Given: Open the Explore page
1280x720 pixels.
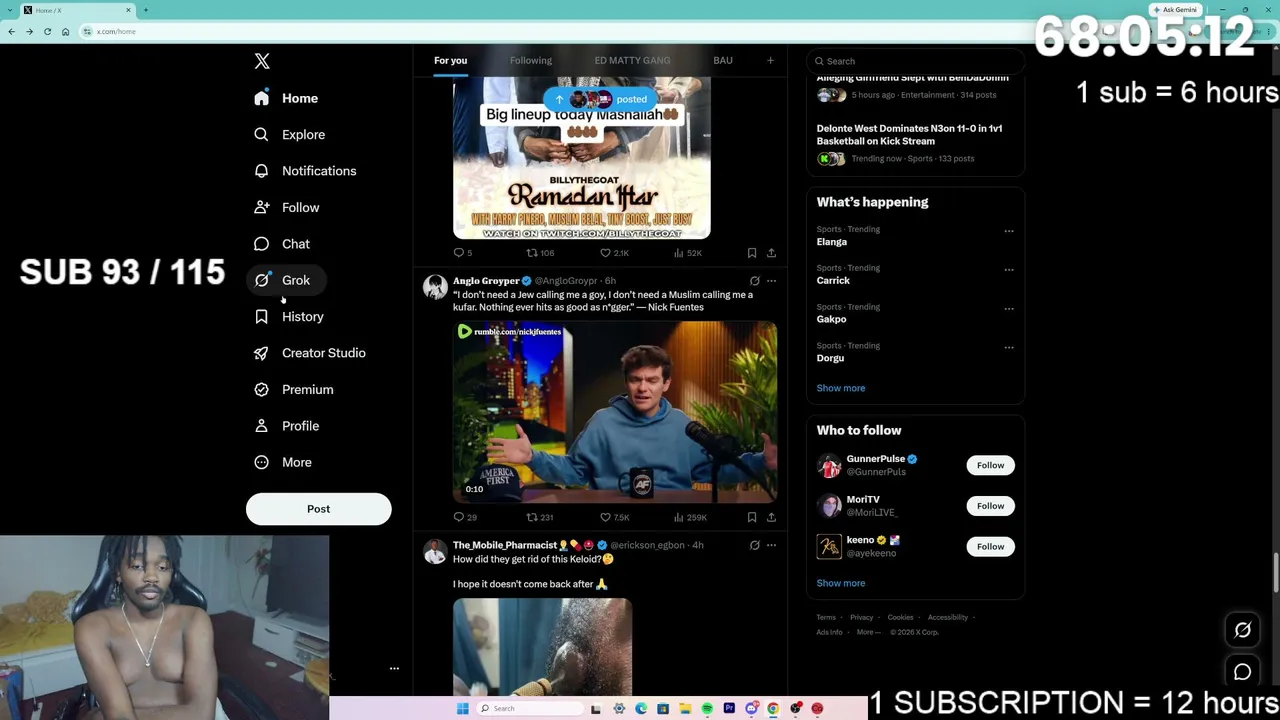Looking at the screenshot, I should point(290,134).
